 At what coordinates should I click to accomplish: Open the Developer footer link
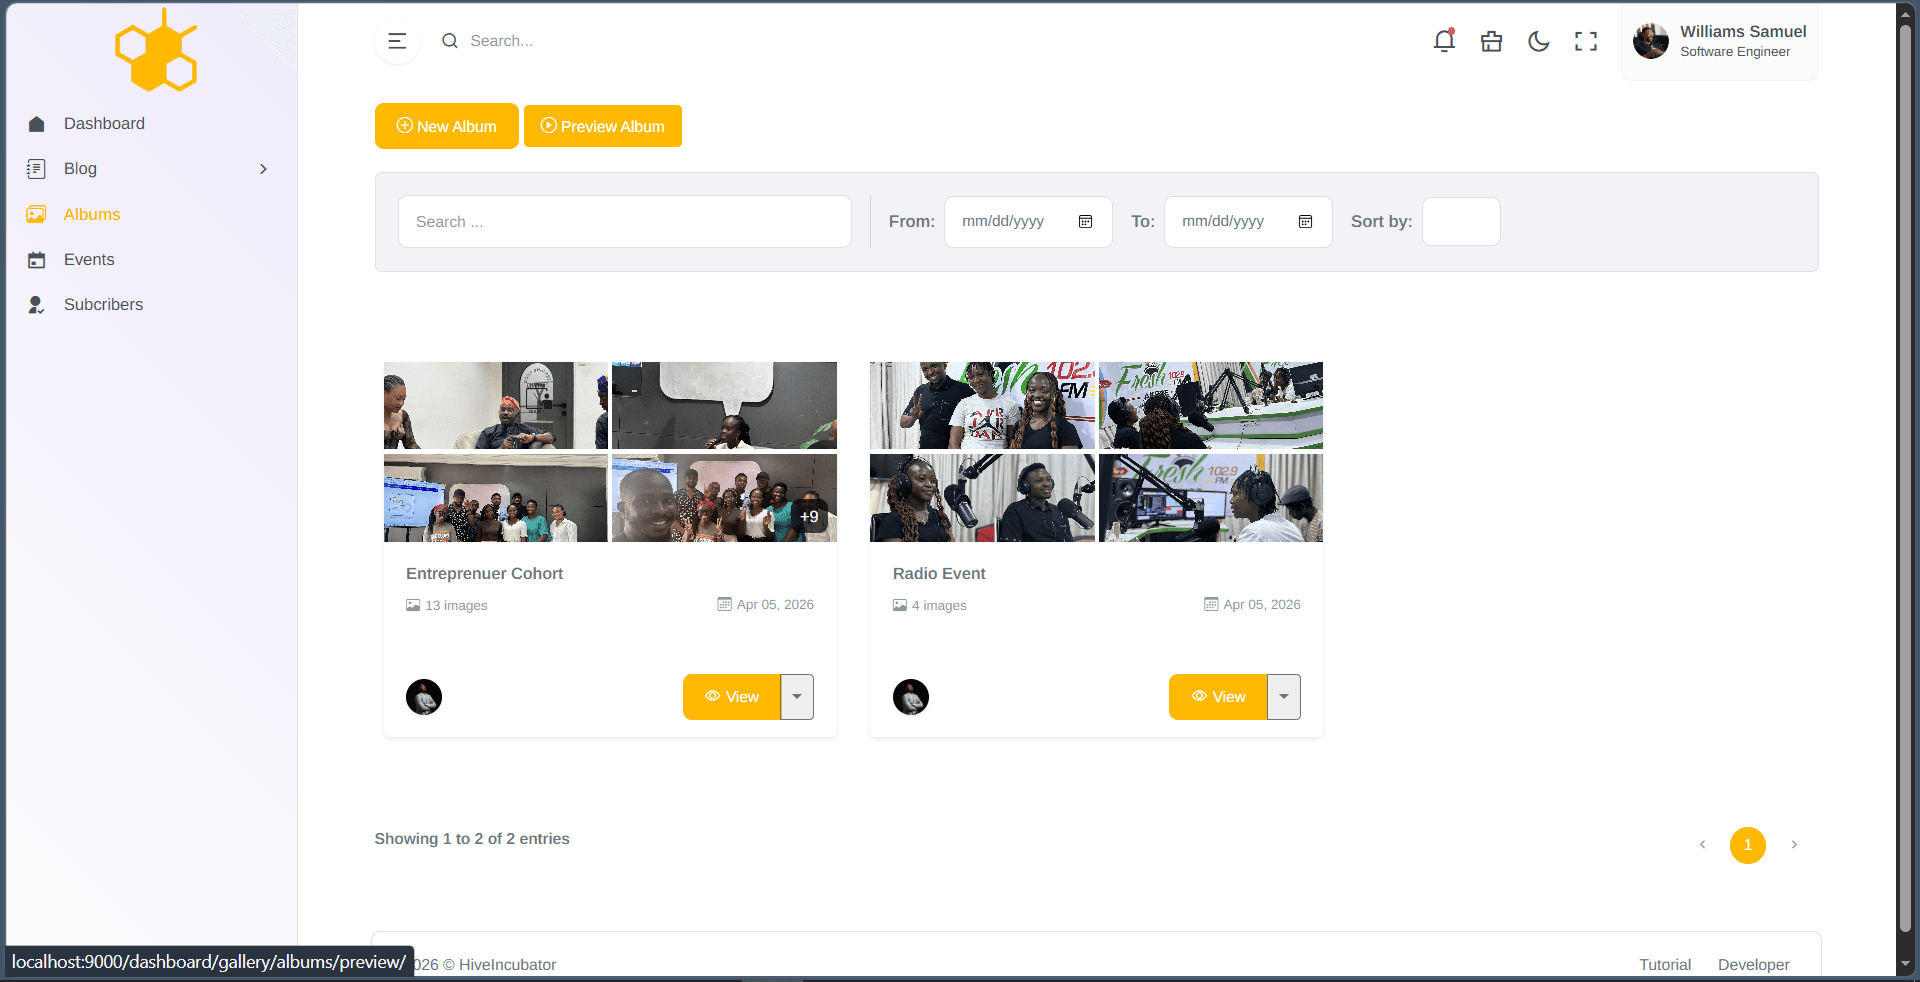1754,965
